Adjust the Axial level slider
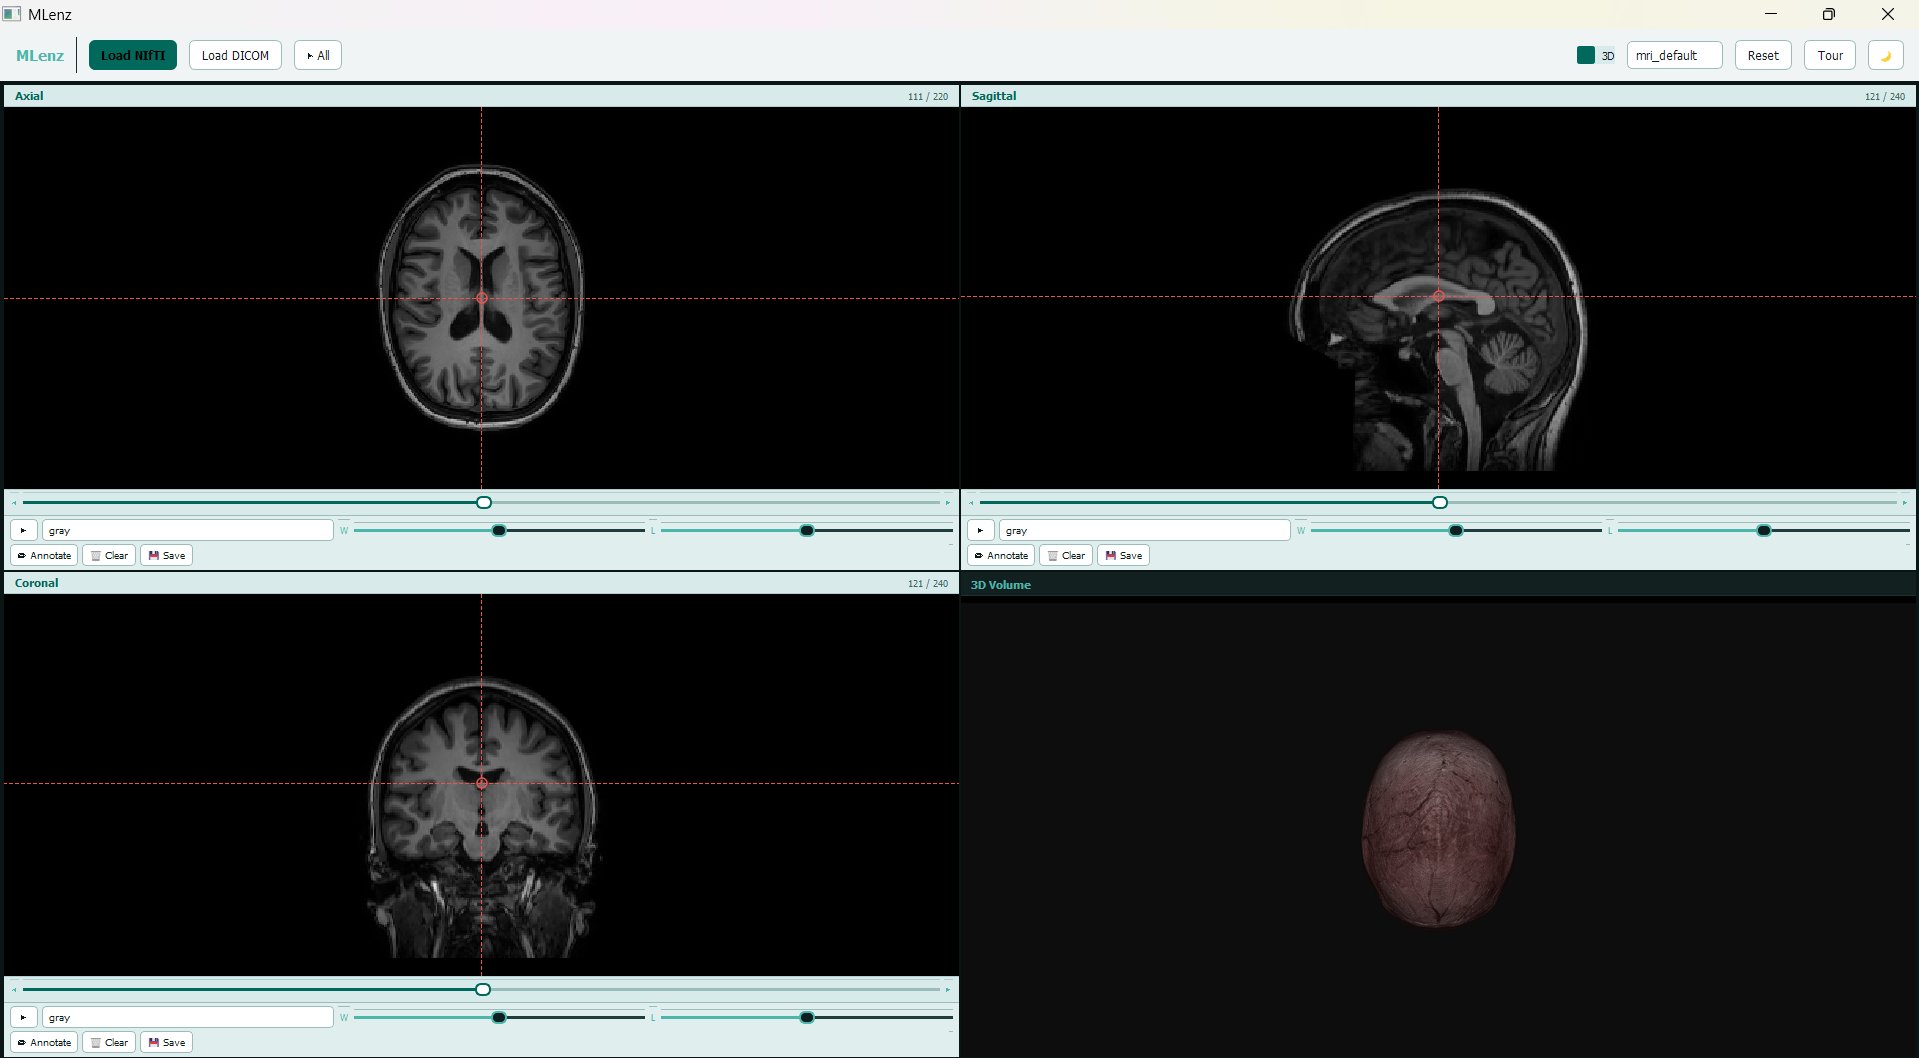 (x=806, y=530)
